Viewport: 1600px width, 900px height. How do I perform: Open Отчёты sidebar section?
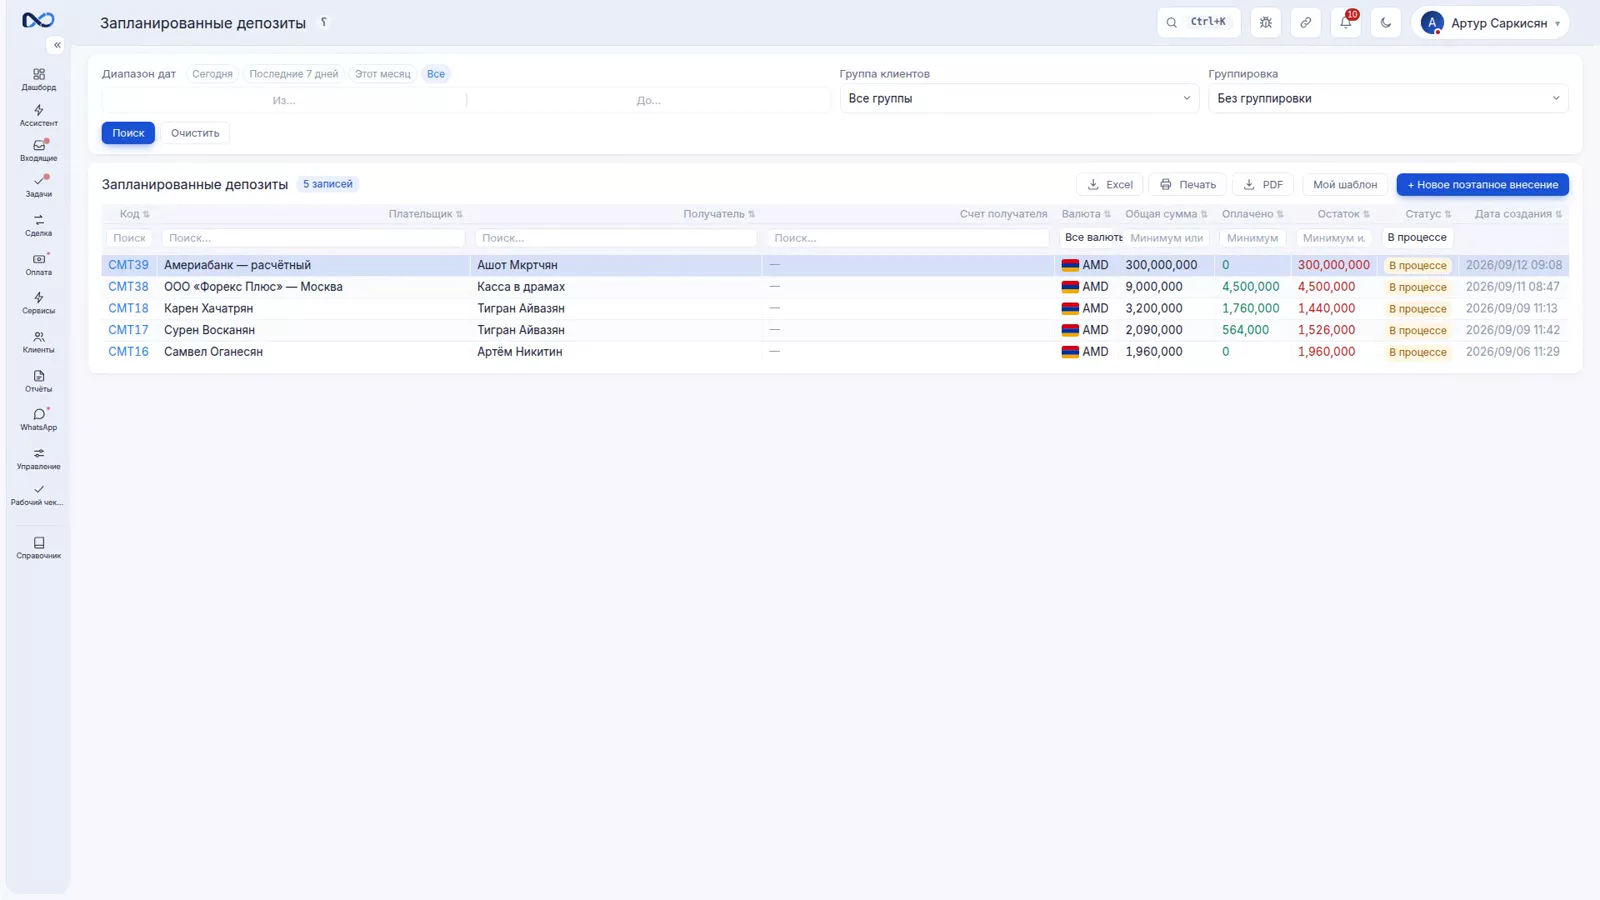pyautogui.click(x=38, y=381)
